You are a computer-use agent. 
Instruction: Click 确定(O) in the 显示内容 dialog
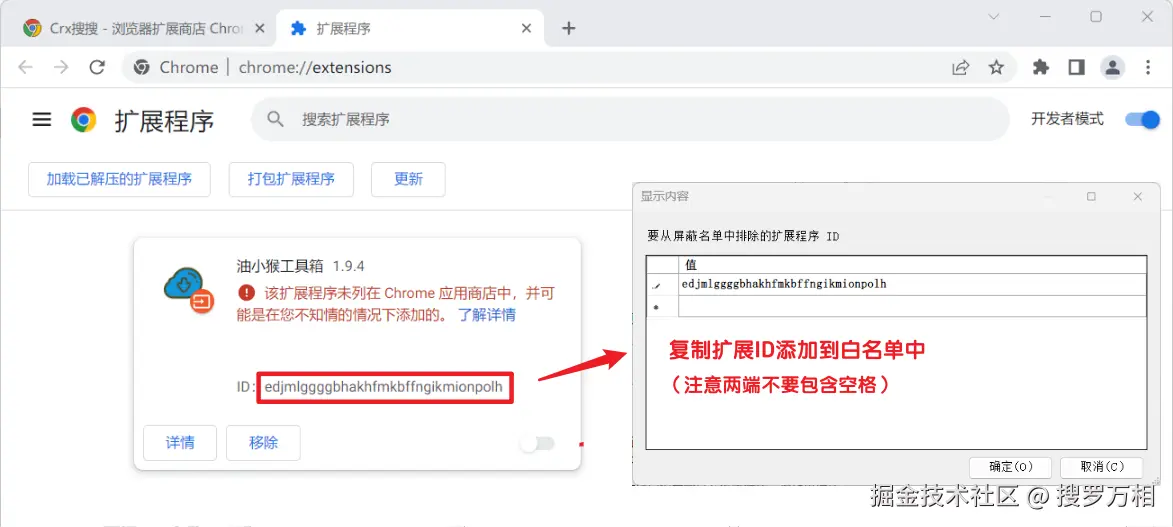(1011, 466)
